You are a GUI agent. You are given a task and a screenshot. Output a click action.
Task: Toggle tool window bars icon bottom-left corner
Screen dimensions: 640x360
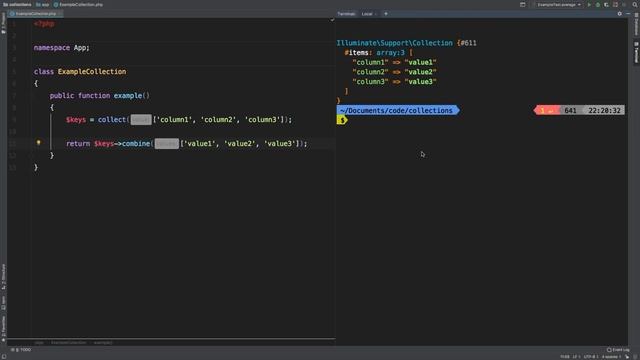coord(4,357)
